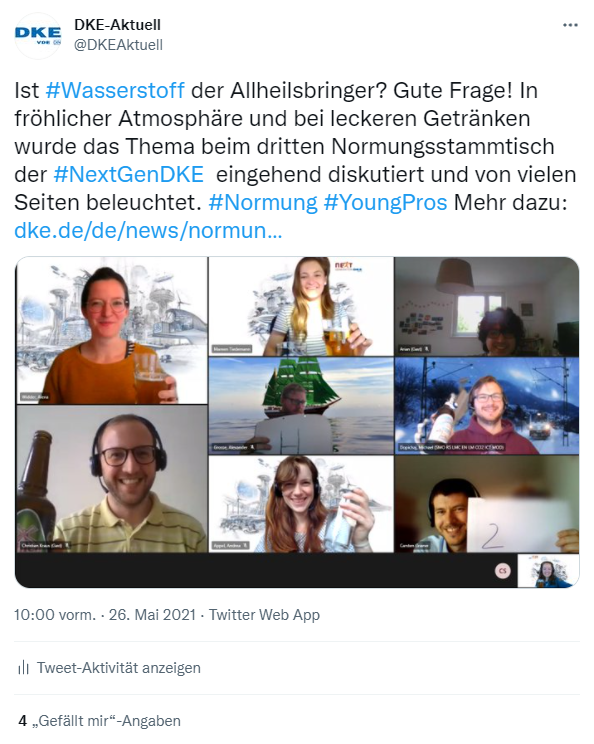
Task: Open the 10:00 vorm. 26. Mai 2021 timestamp
Action: point(105,615)
